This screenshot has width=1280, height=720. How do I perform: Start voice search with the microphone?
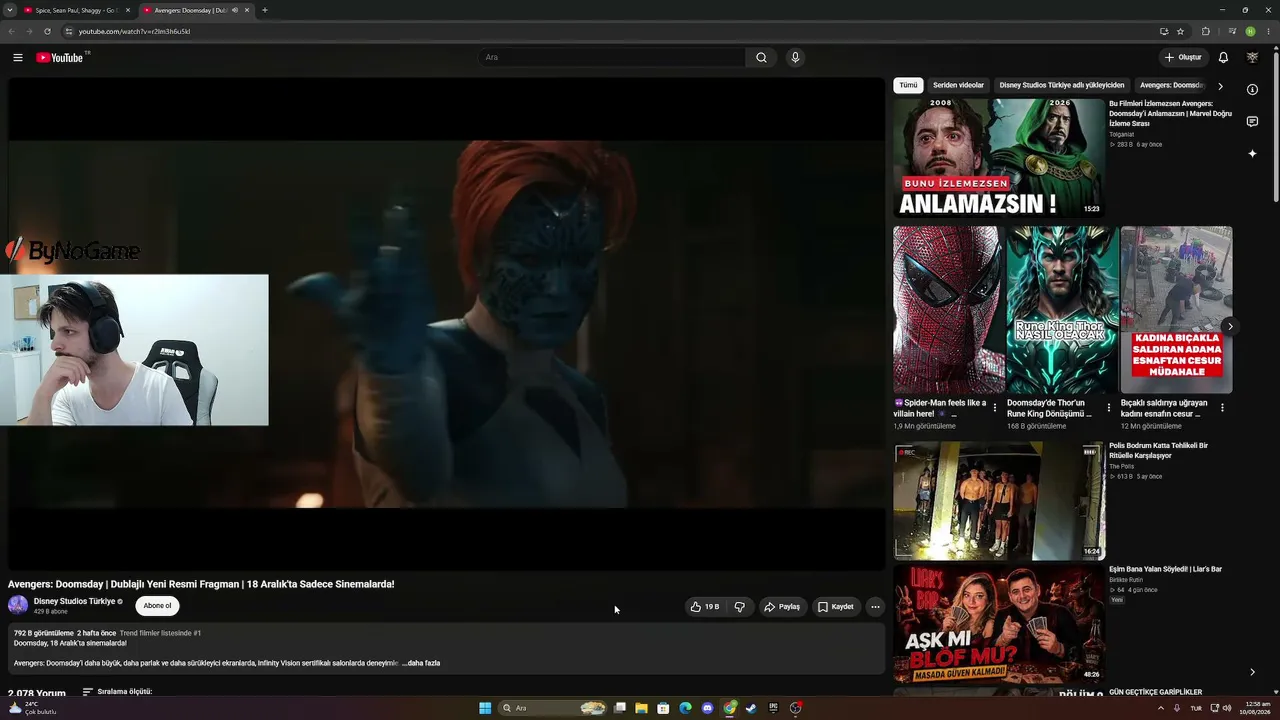click(x=795, y=58)
